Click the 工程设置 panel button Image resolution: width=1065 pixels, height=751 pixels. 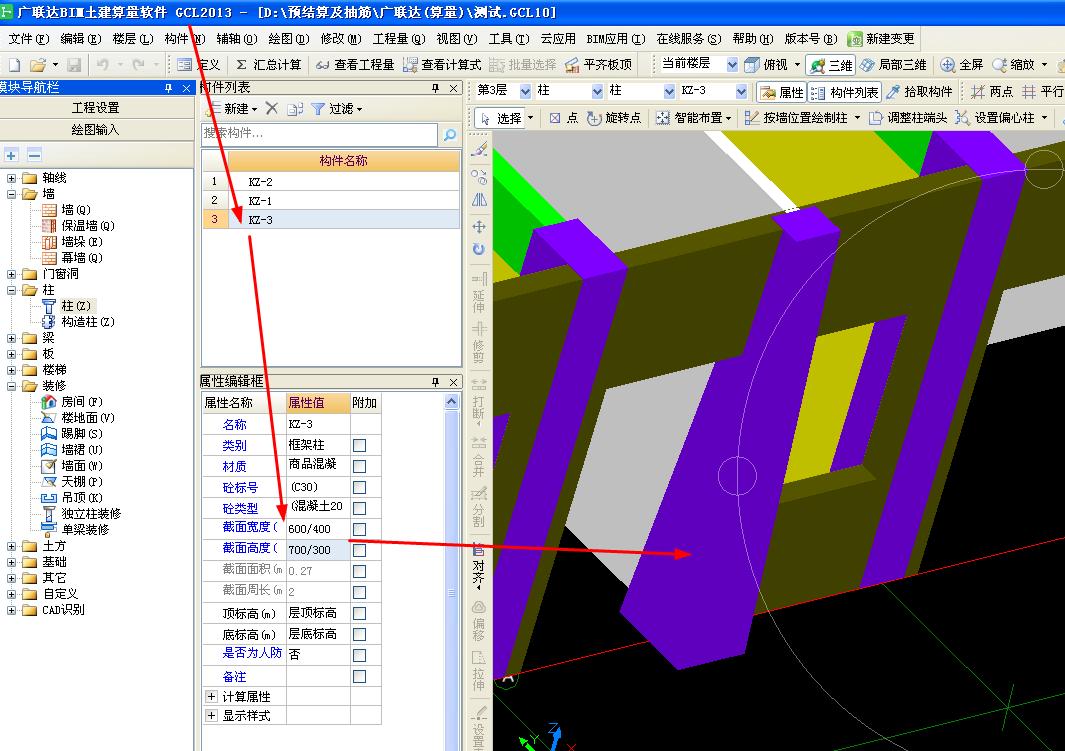click(96, 107)
